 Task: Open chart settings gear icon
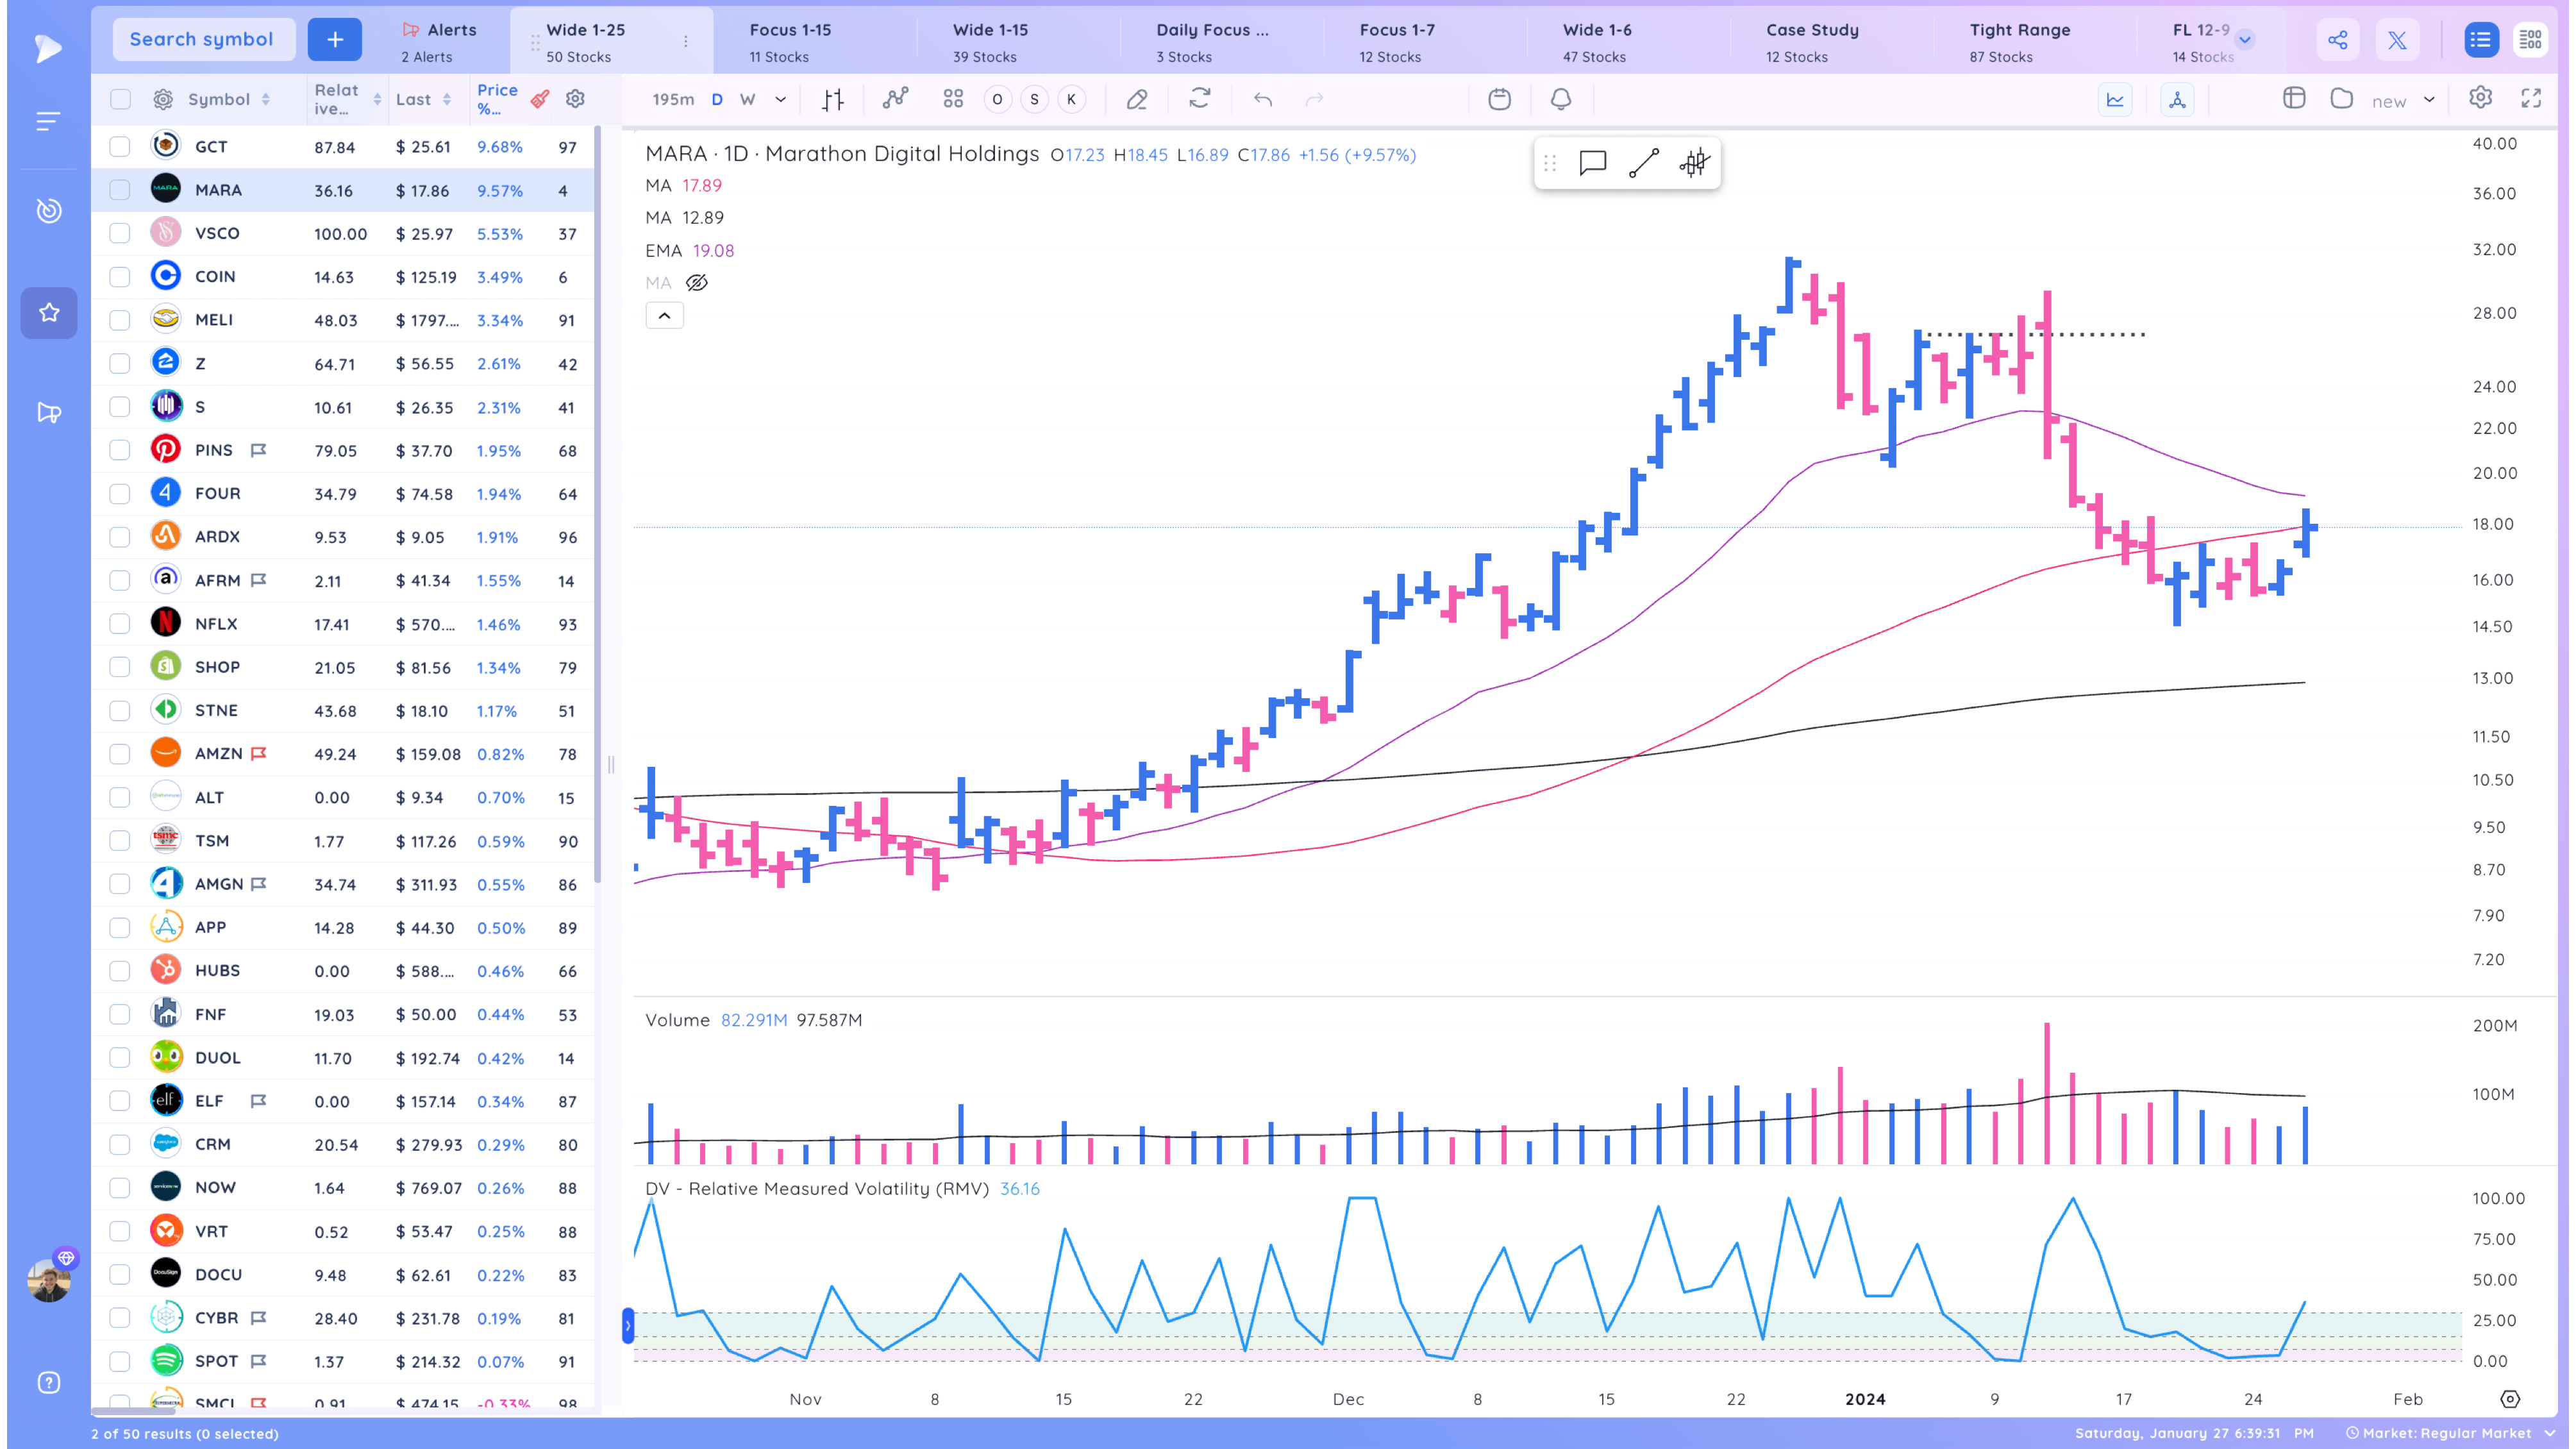click(2480, 98)
